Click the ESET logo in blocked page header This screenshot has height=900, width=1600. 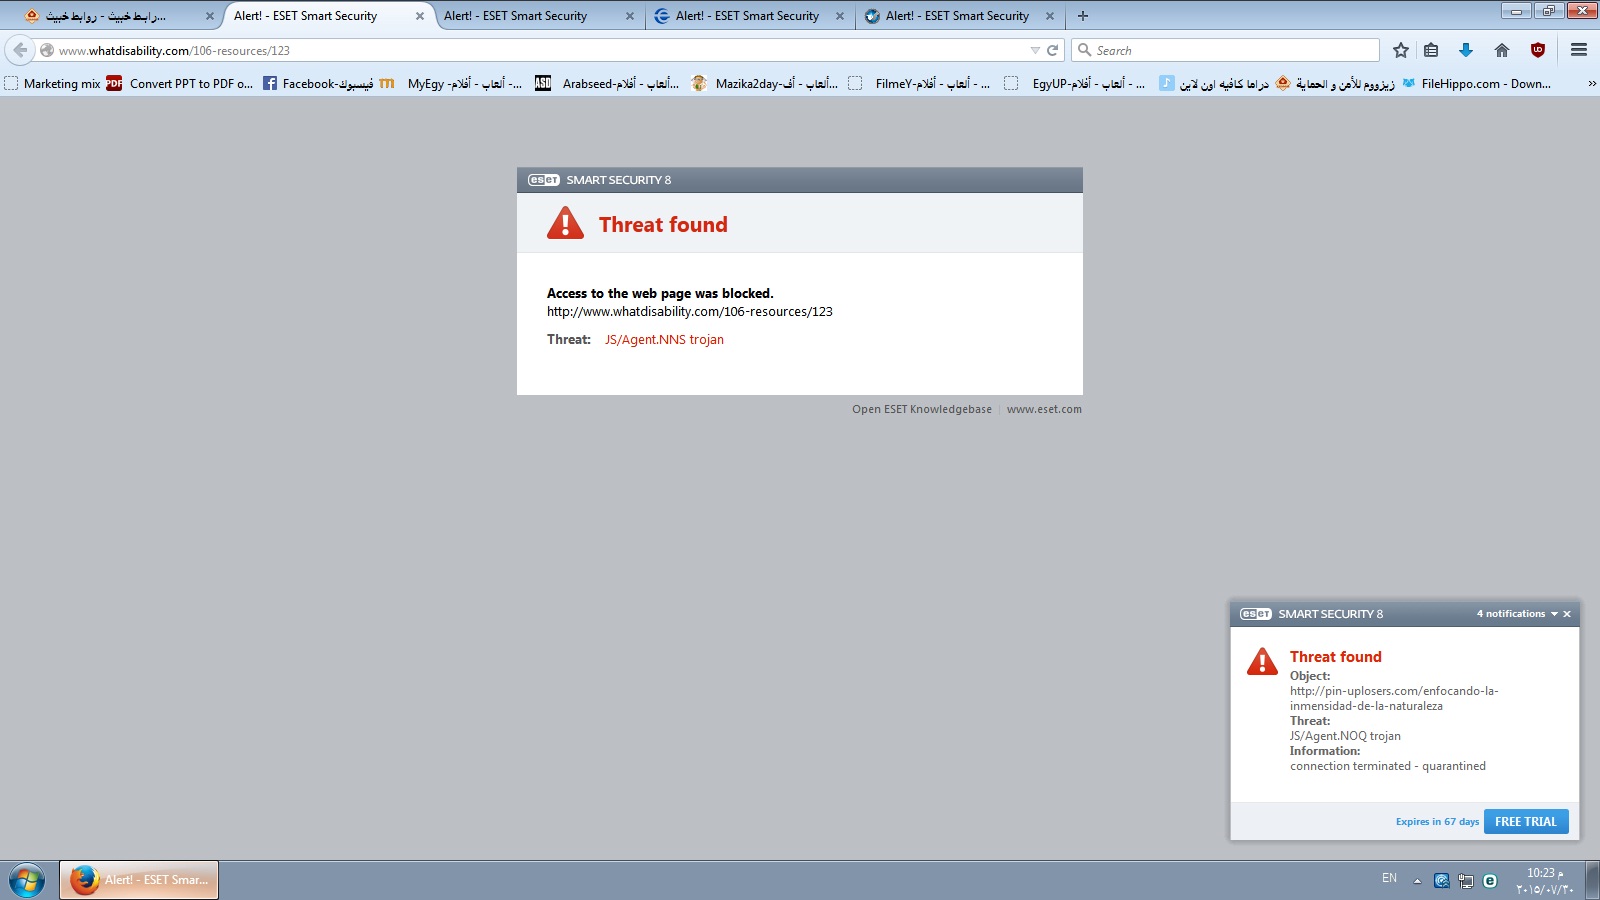[544, 180]
